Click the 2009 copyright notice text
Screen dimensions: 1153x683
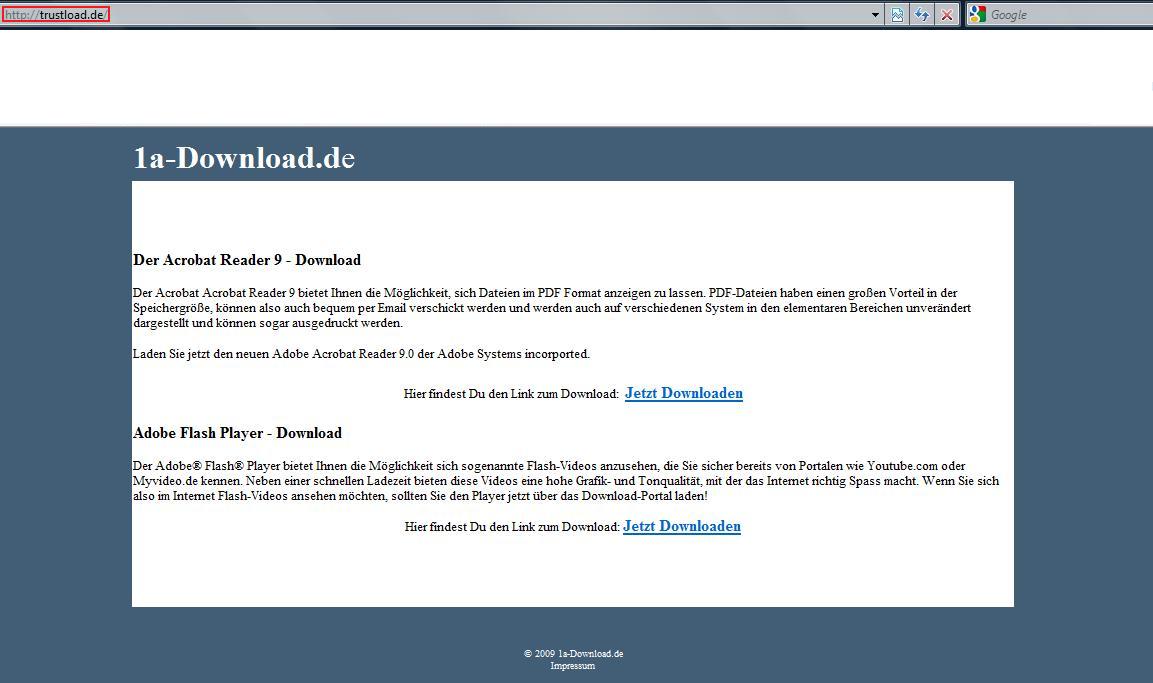click(573, 653)
